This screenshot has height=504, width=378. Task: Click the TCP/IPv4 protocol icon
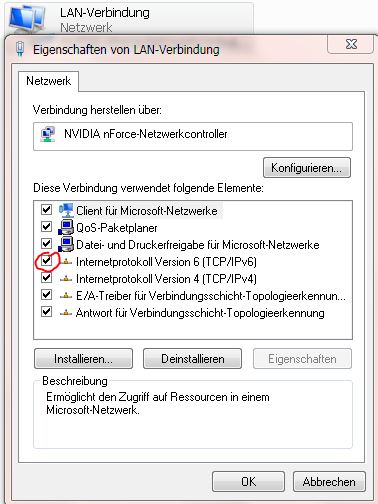click(x=66, y=279)
